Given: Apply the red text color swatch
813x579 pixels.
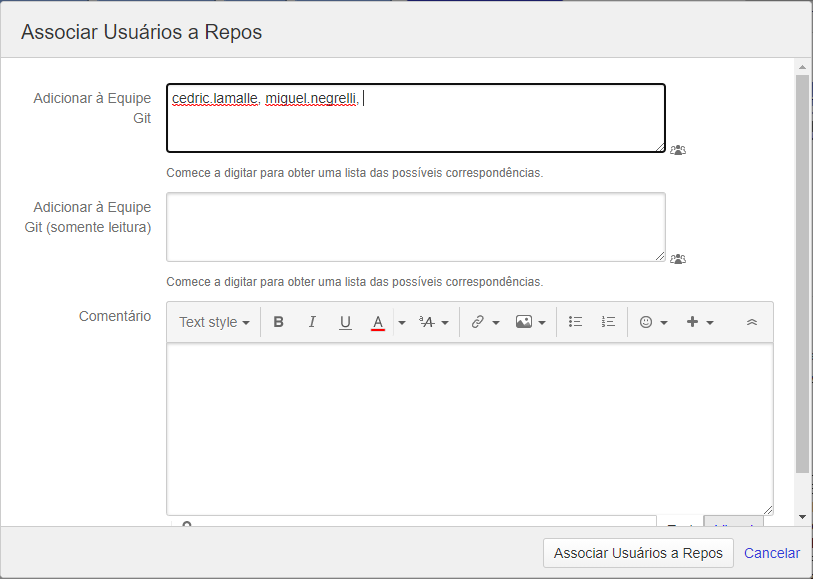Looking at the screenshot, I should [x=378, y=322].
